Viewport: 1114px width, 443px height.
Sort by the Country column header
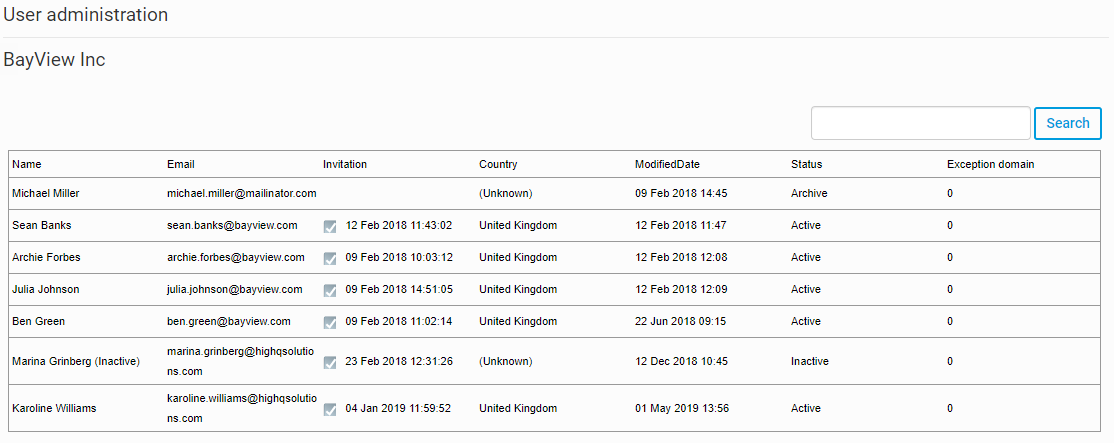tap(498, 164)
